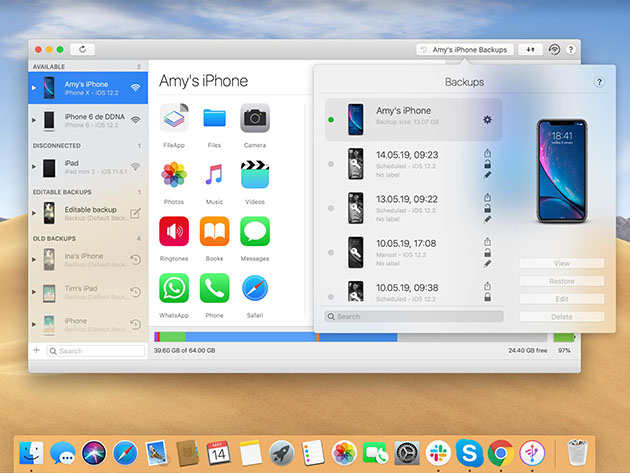Click the Restore button
This screenshot has height=473, width=630.
(x=562, y=281)
